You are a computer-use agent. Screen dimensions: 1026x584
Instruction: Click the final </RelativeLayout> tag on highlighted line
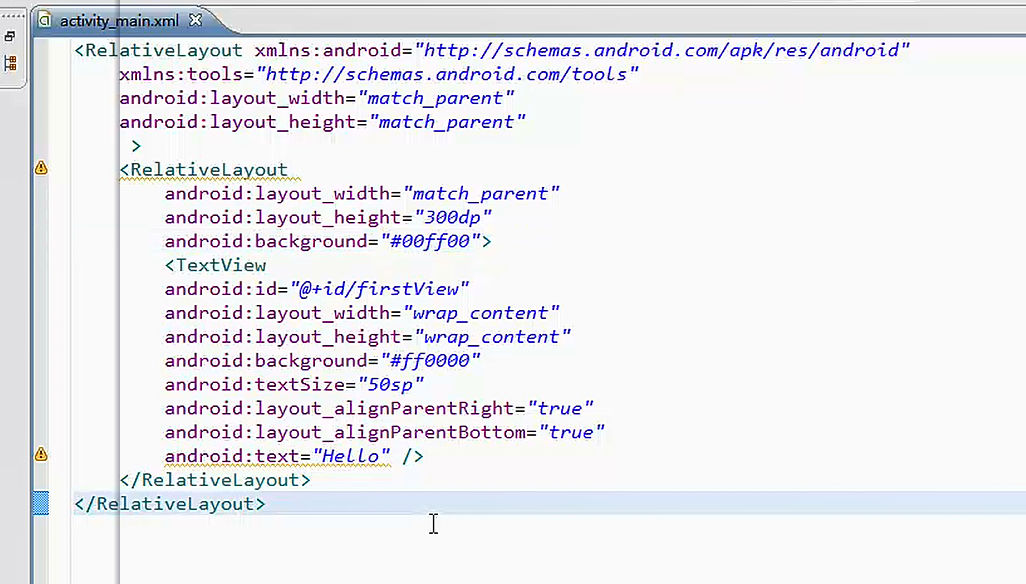coord(170,504)
